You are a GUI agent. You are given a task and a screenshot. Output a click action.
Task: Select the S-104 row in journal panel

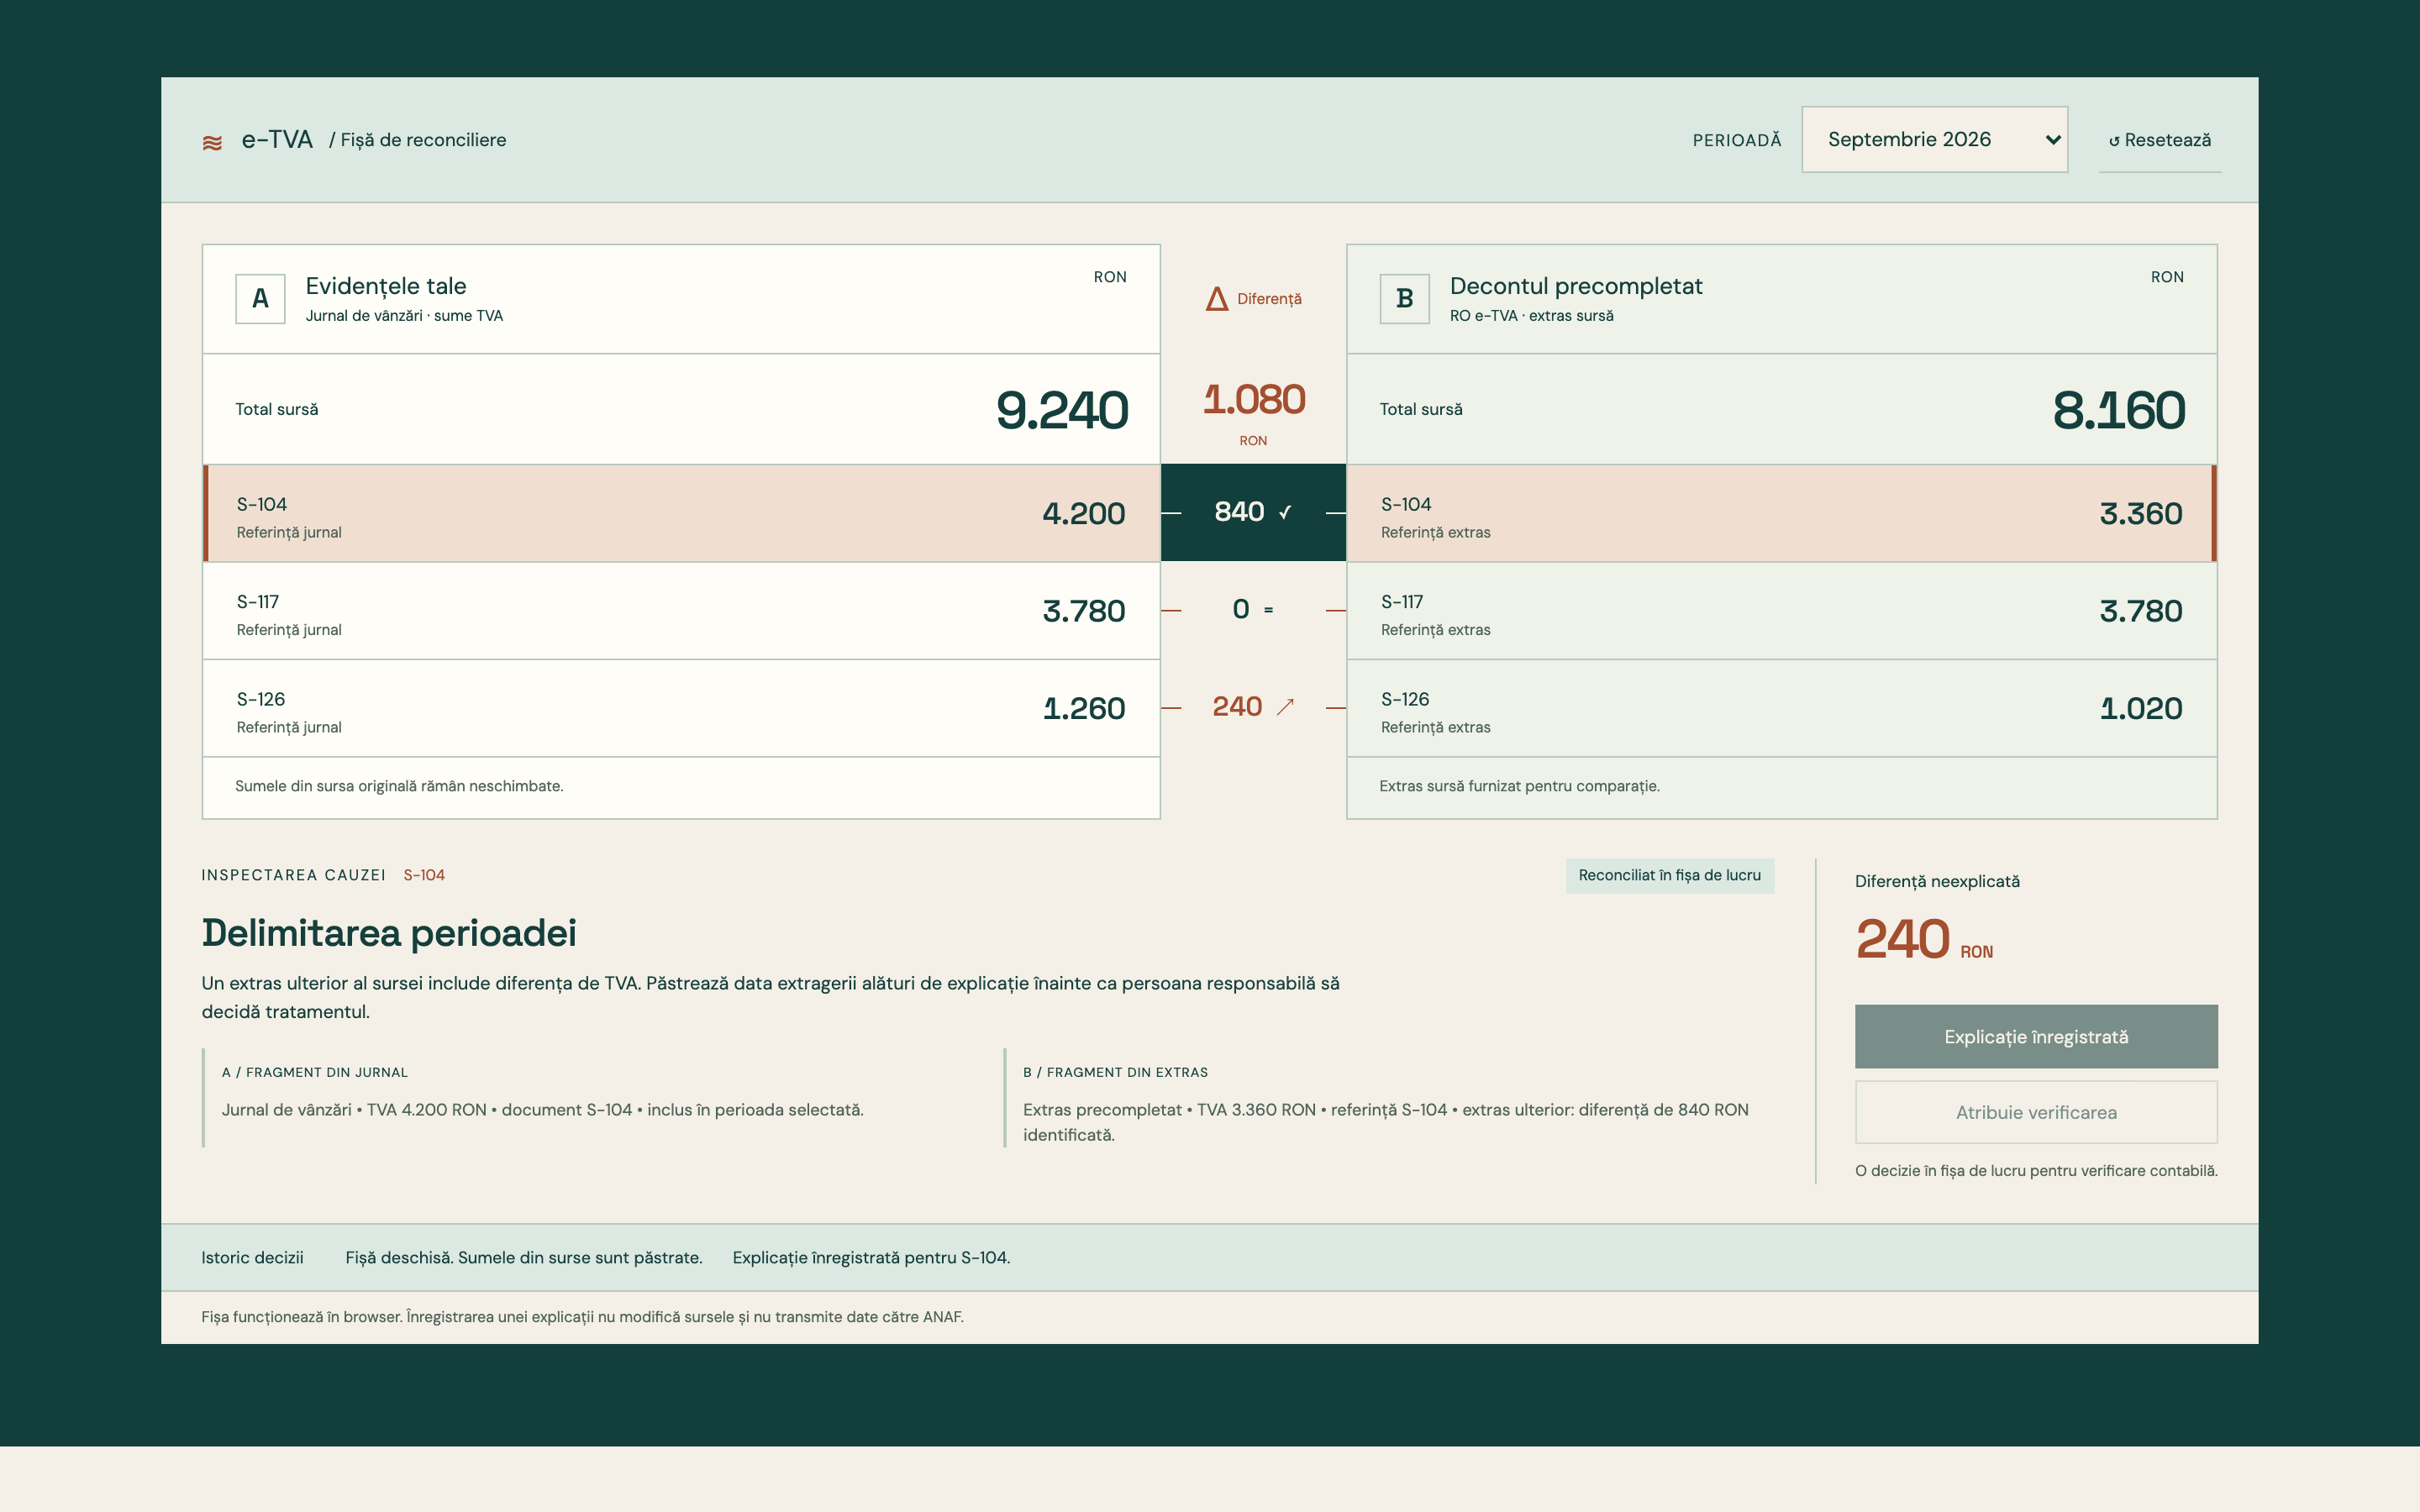coord(681,513)
